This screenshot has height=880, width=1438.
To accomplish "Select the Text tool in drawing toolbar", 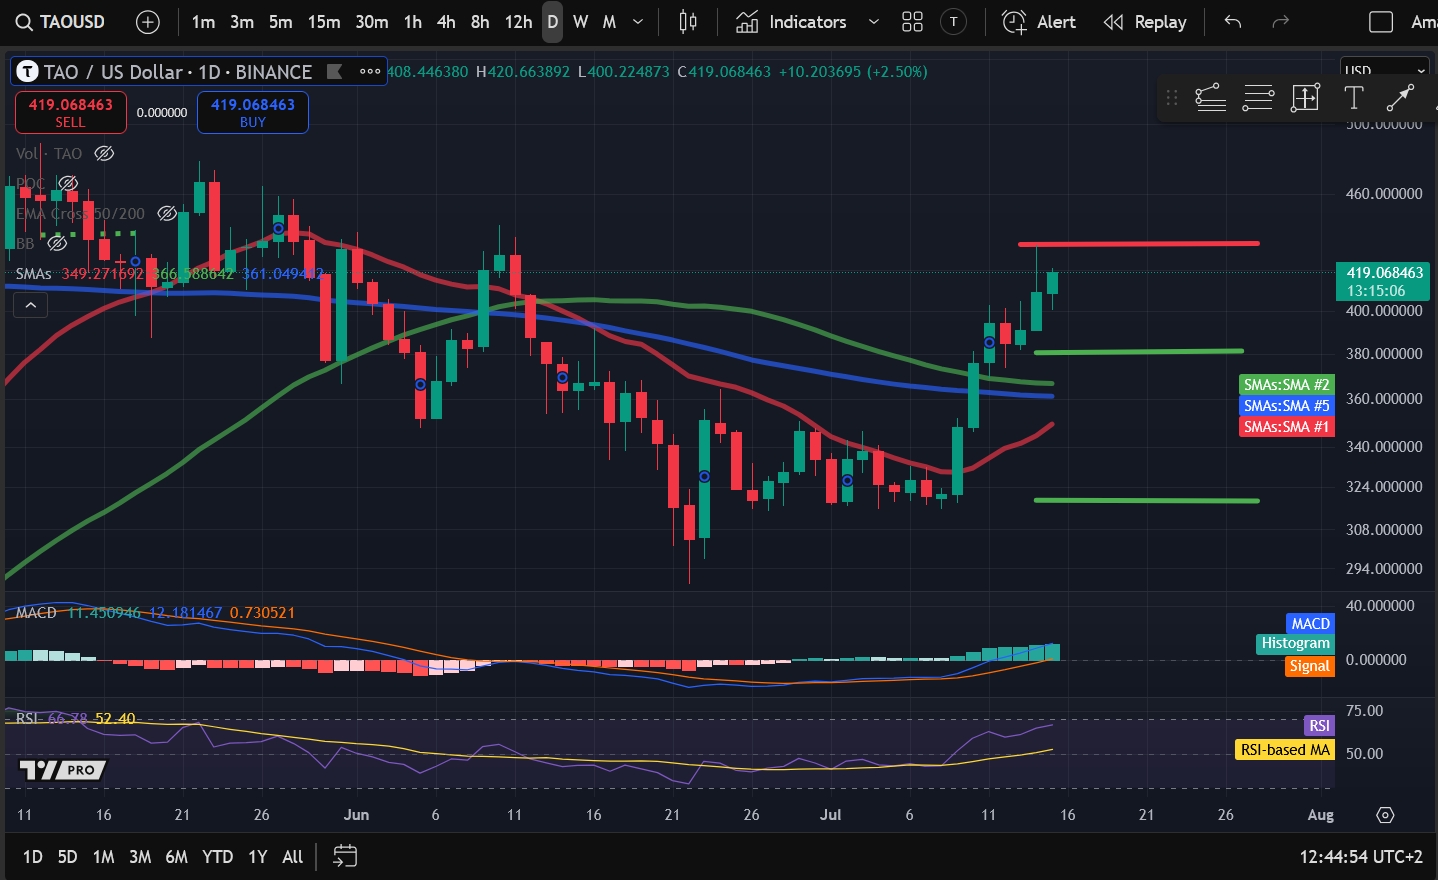I will (1353, 97).
